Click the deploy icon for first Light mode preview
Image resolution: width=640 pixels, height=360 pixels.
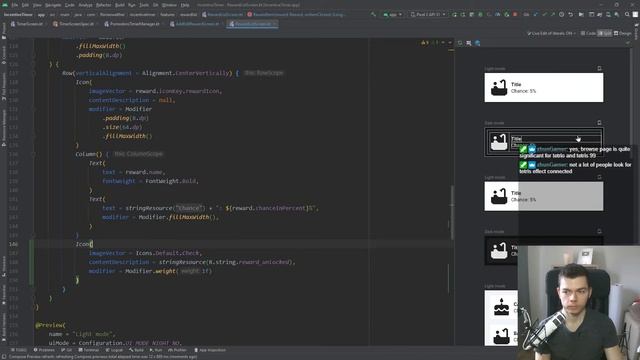click(x=599, y=69)
